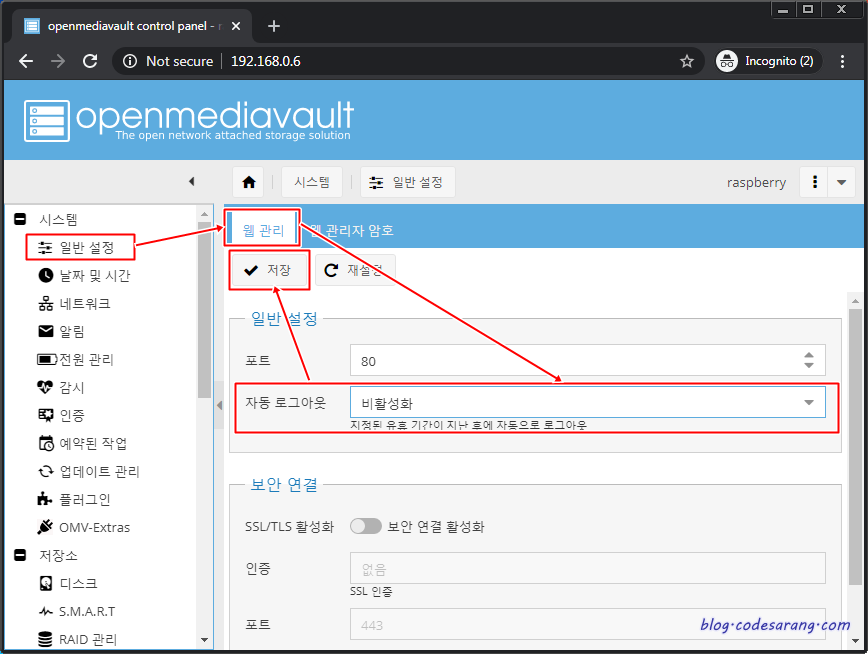Click the SSL 포트 443 field
This screenshot has height=654, width=868.
pos(587,625)
